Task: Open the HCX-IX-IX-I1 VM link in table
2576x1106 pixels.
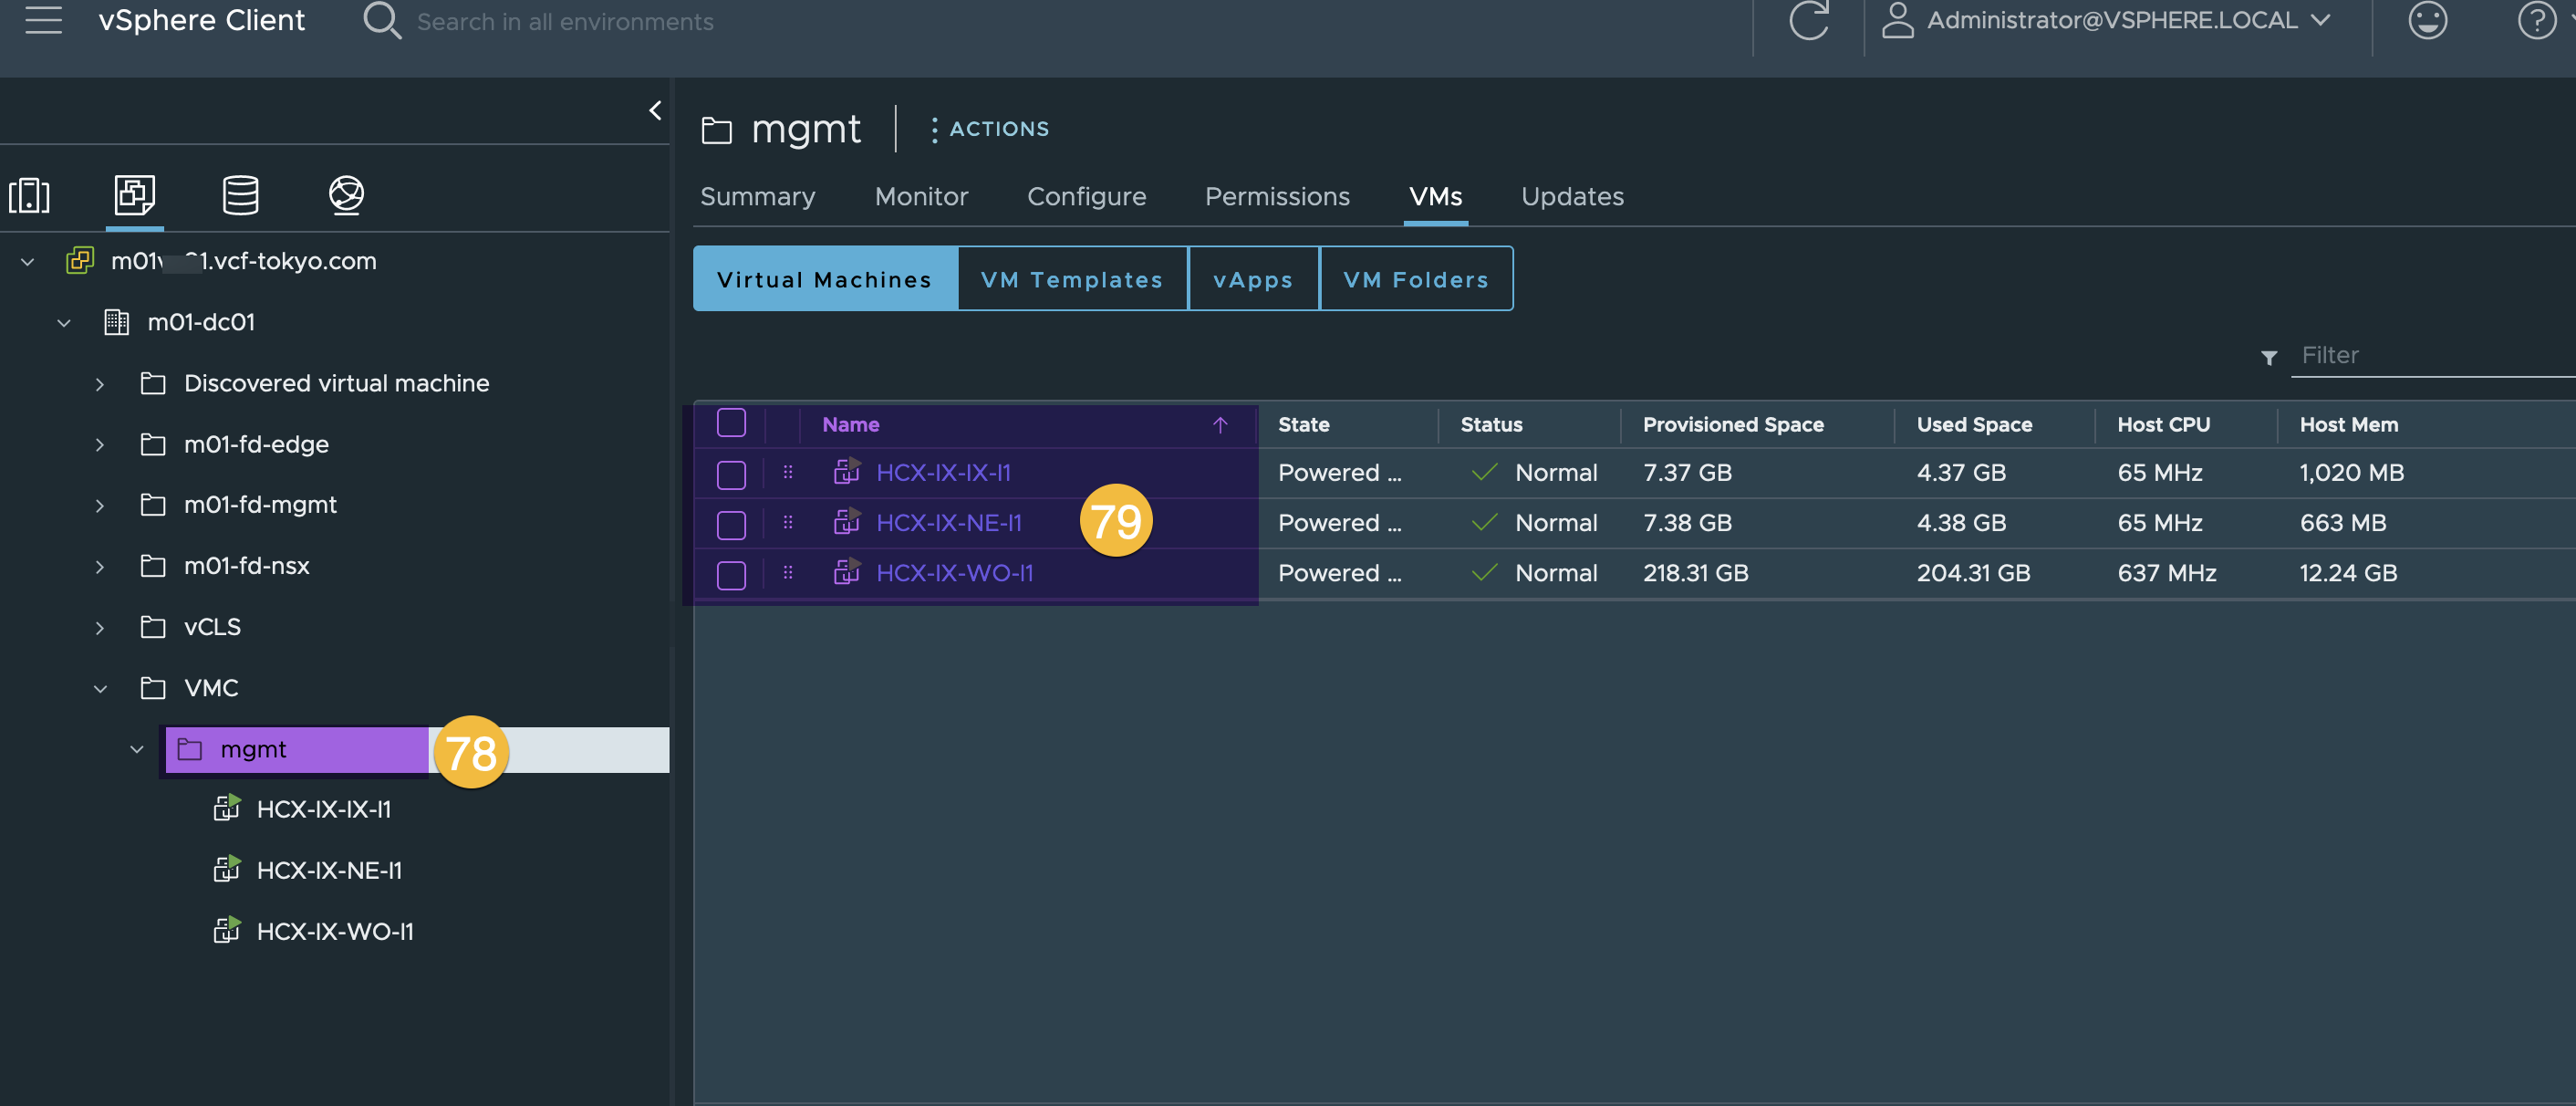Action: pyautogui.click(x=943, y=472)
